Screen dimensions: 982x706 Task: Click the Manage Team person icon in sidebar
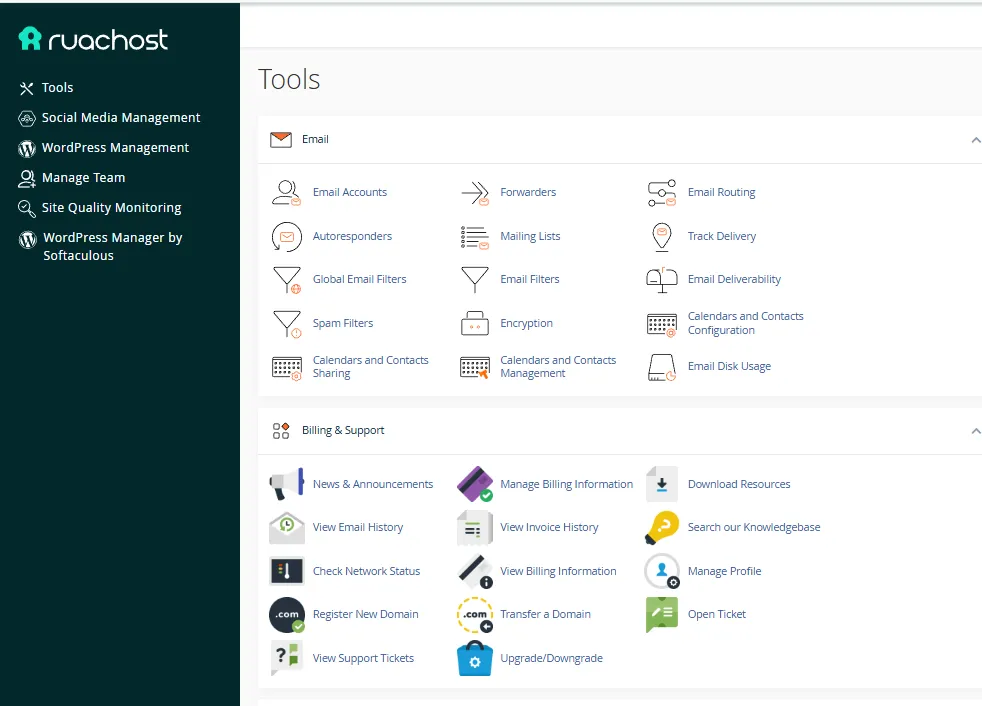(x=26, y=179)
